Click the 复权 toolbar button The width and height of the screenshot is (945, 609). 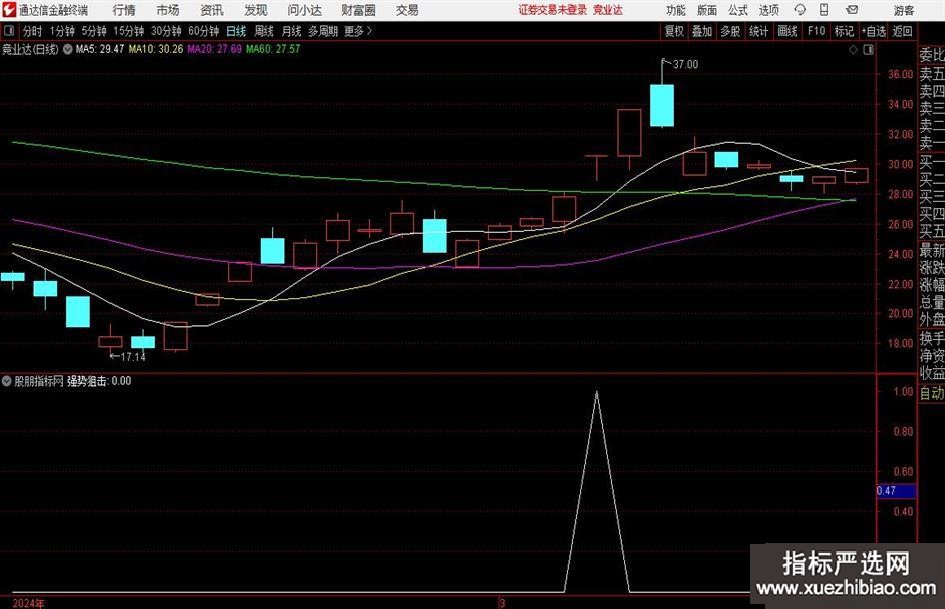[674, 31]
